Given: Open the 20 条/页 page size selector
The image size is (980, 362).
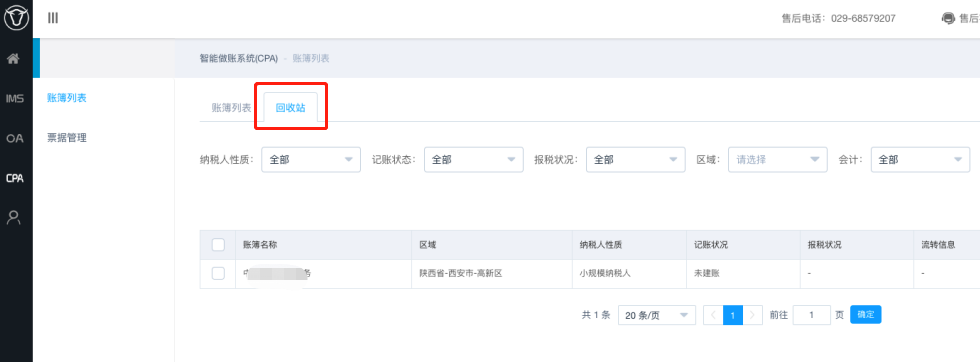Looking at the screenshot, I should (657, 315).
